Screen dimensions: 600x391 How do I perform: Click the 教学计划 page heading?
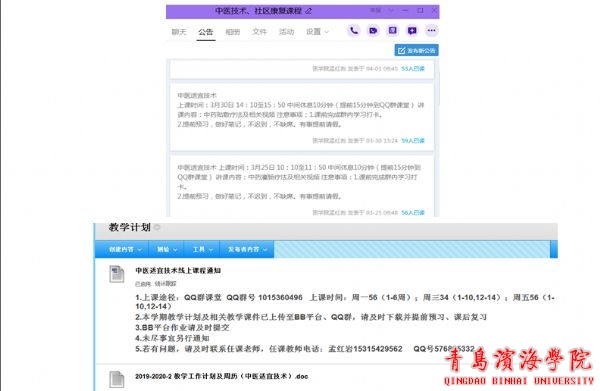pos(129,227)
